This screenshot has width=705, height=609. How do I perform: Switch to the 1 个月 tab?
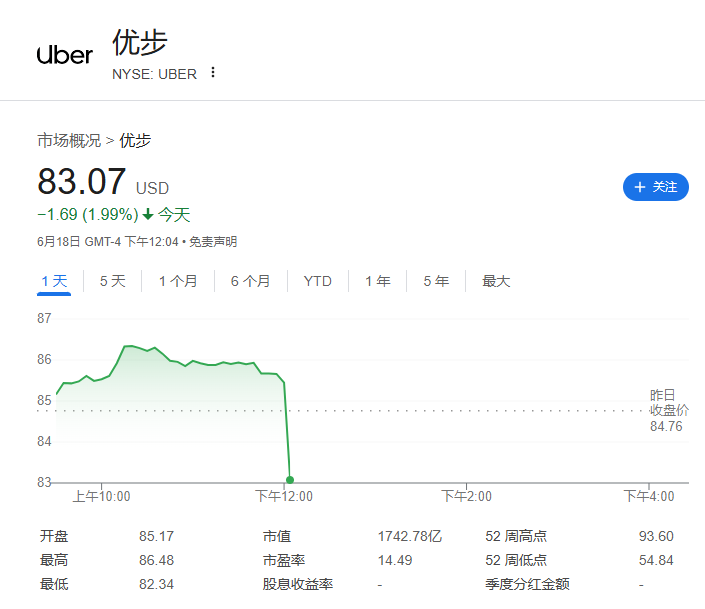[178, 282]
